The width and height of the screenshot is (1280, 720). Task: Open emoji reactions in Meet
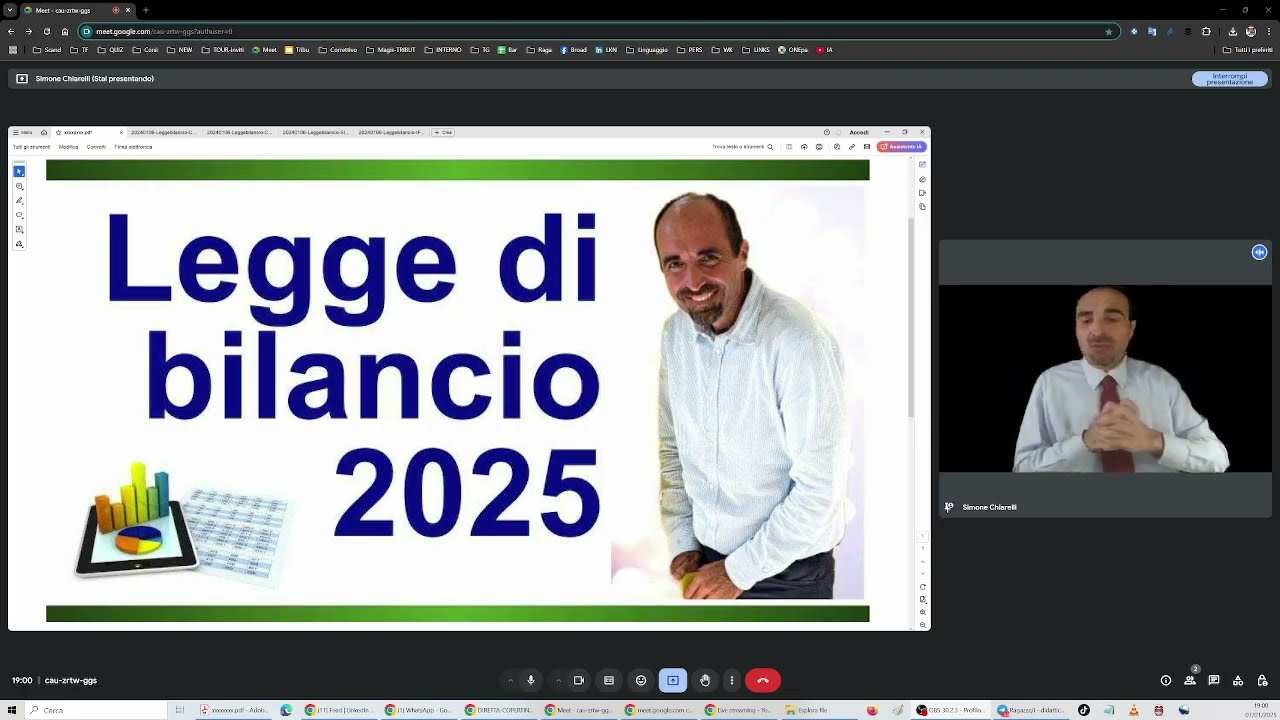coord(641,680)
